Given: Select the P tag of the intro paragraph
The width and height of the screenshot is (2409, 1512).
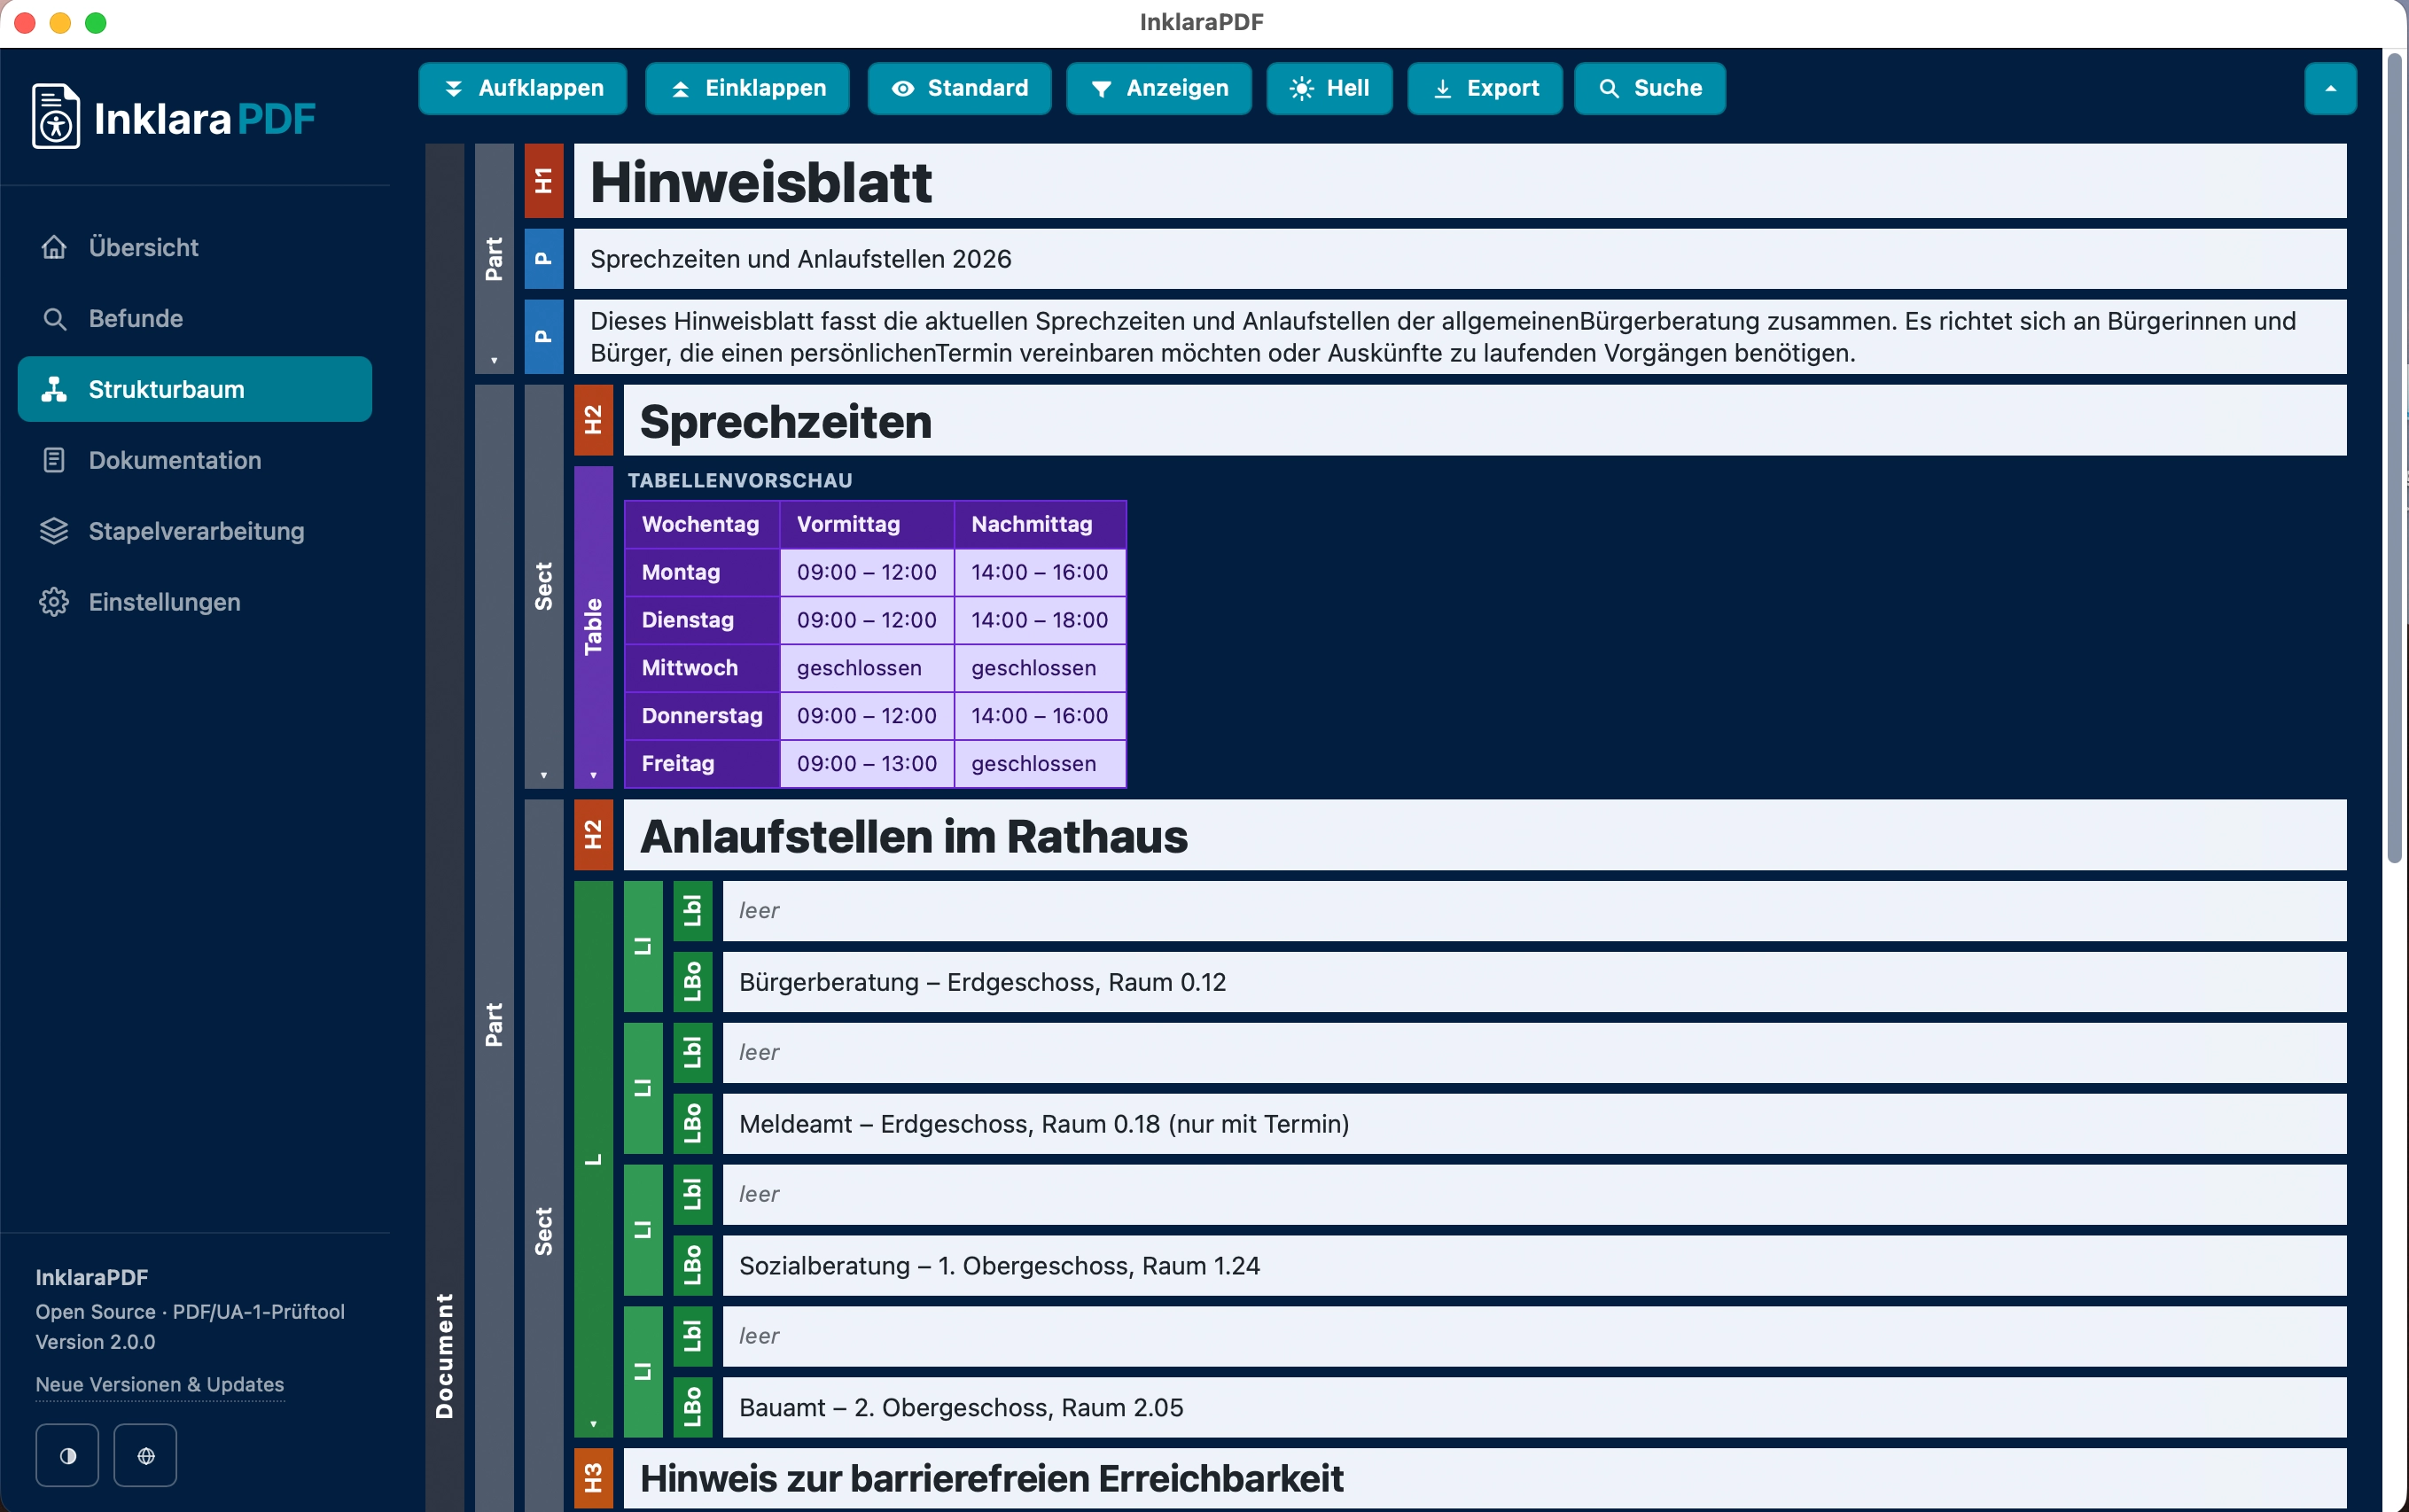Looking at the screenshot, I should (544, 337).
